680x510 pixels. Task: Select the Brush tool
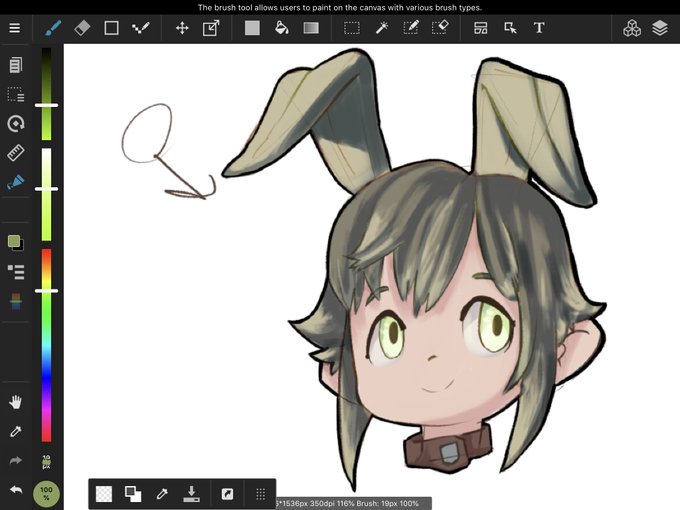53,28
